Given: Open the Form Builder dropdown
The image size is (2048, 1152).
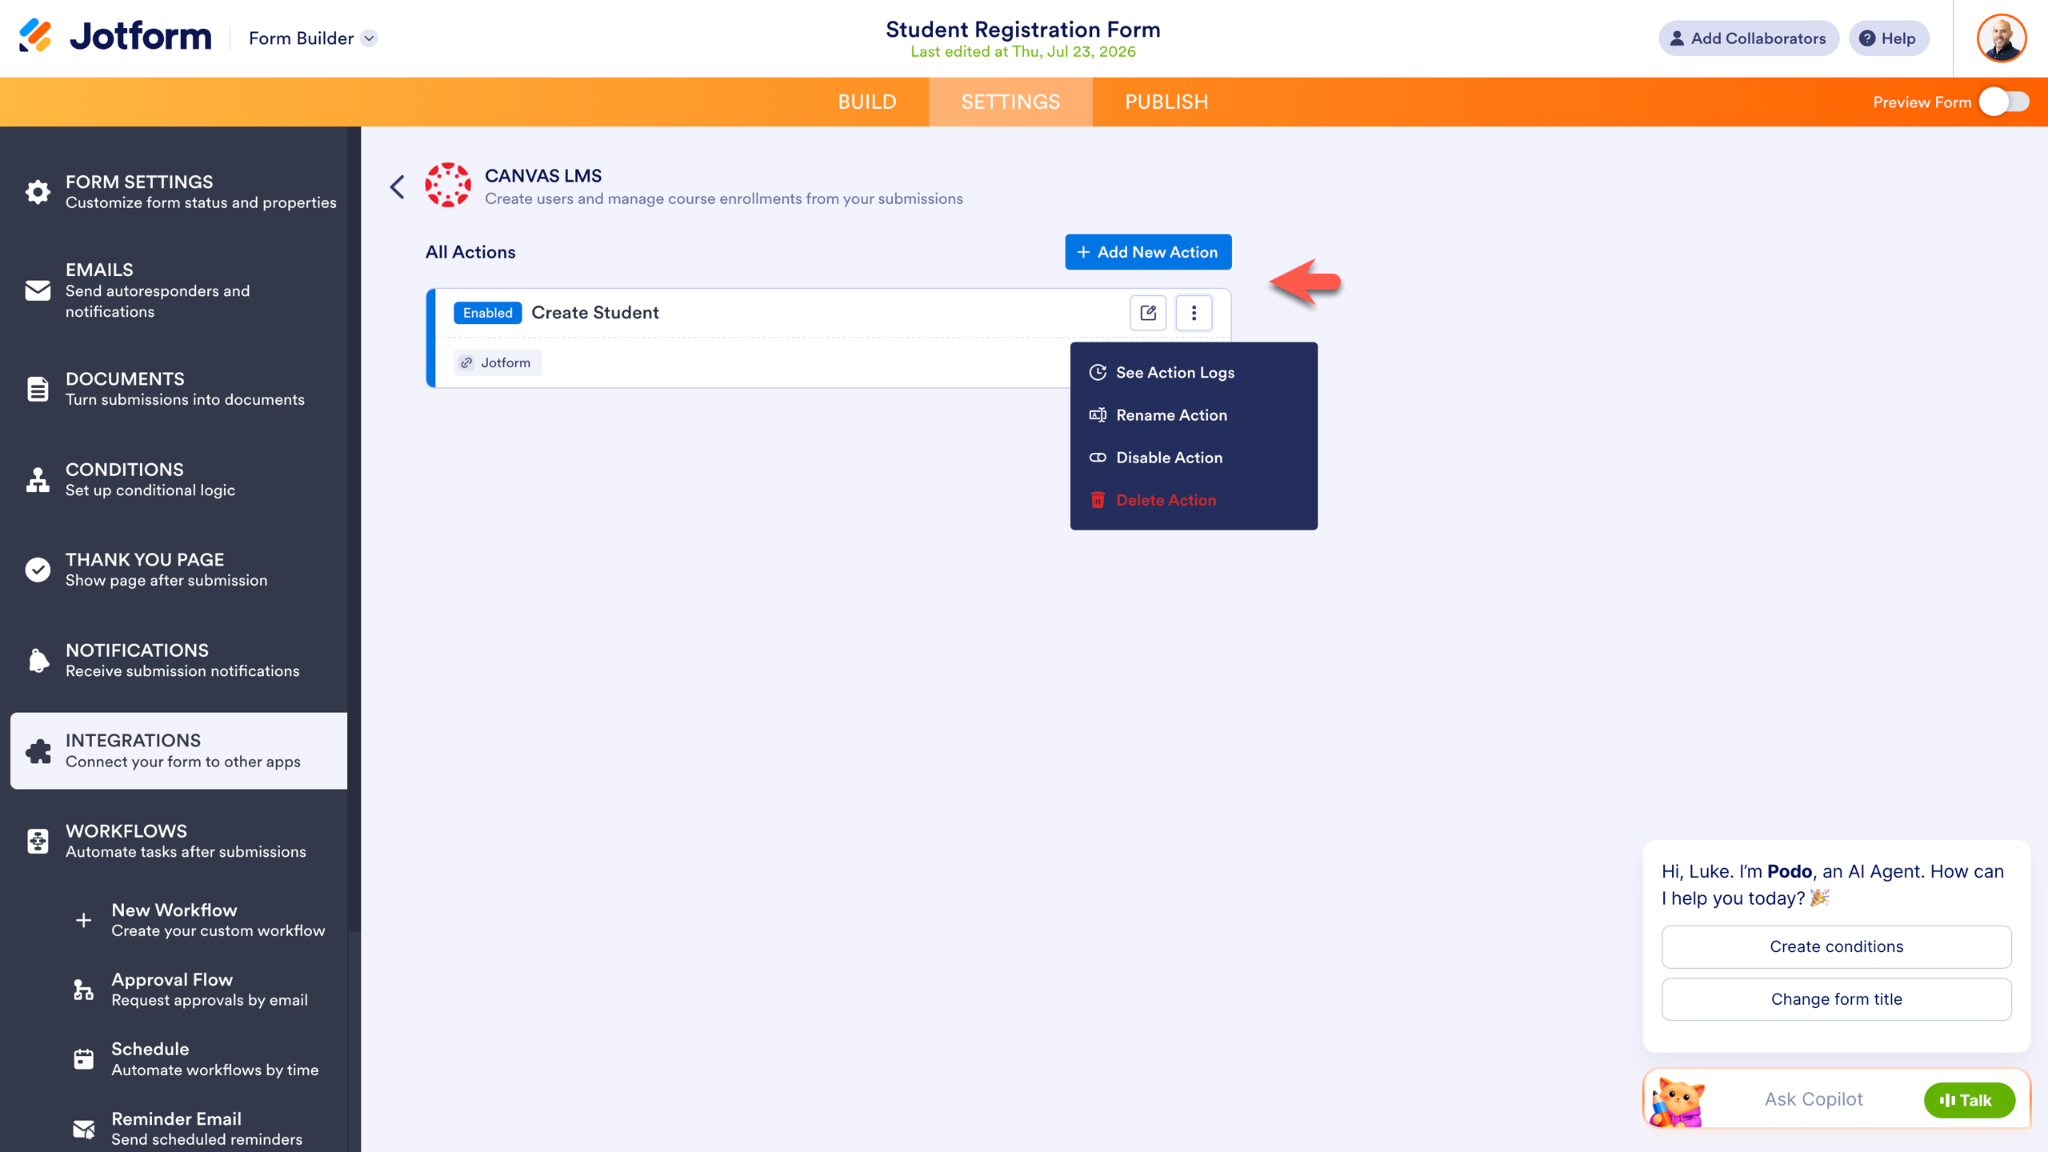Looking at the screenshot, I should click(x=312, y=38).
